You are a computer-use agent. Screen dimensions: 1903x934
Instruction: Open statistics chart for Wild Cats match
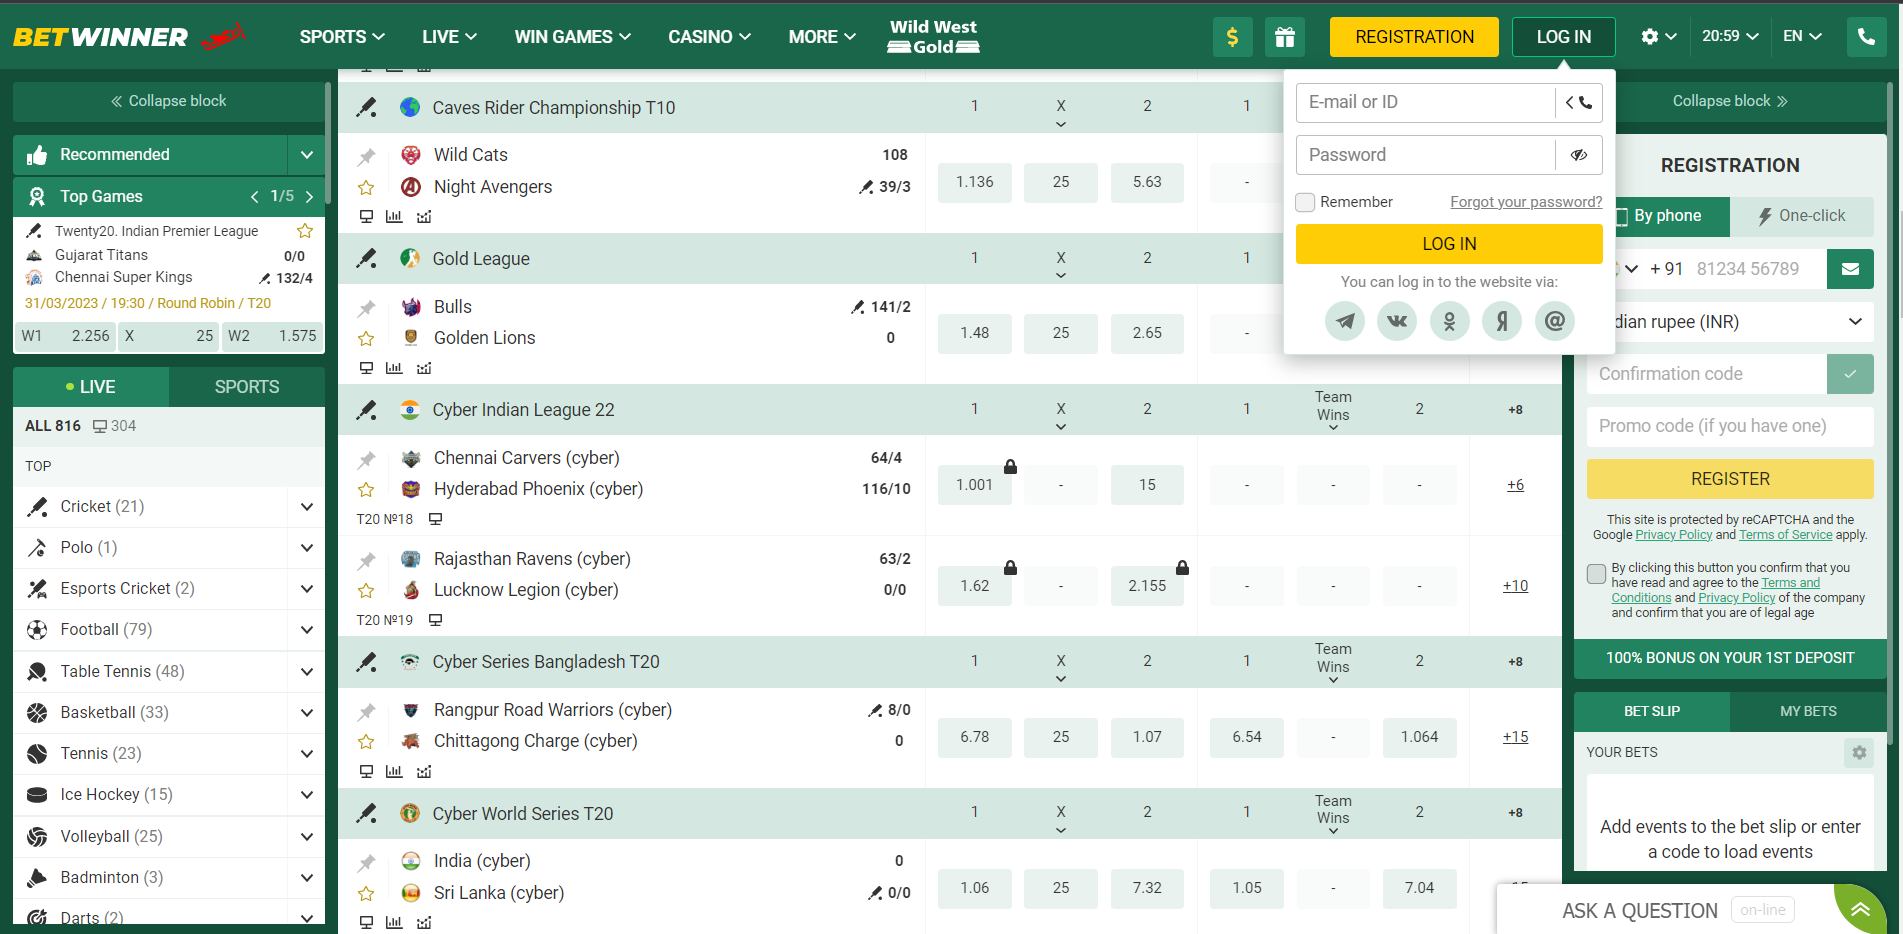(x=394, y=216)
